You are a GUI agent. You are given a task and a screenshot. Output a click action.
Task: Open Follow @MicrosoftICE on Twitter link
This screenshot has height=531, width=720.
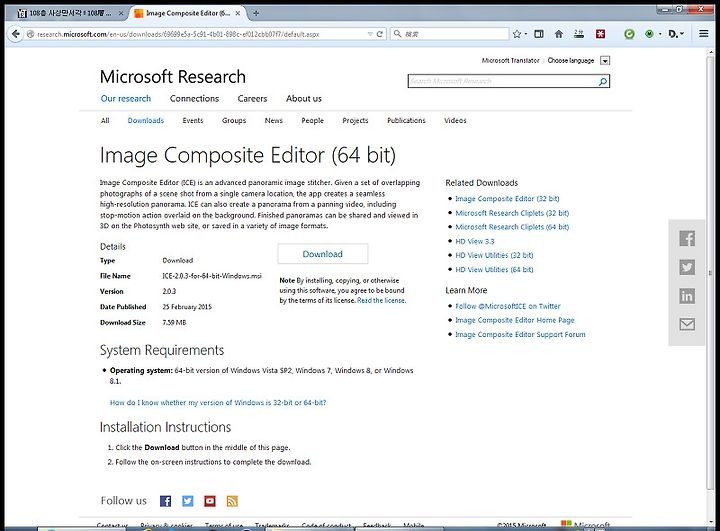pyautogui.click(x=508, y=306)
